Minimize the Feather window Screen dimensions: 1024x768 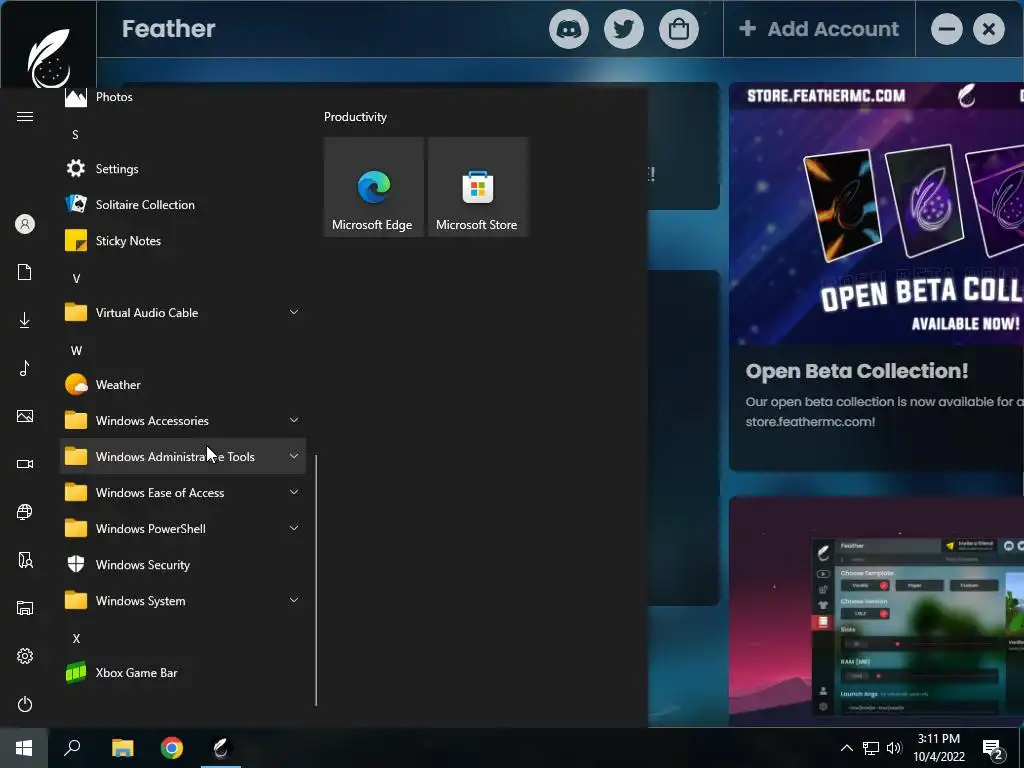947,29
